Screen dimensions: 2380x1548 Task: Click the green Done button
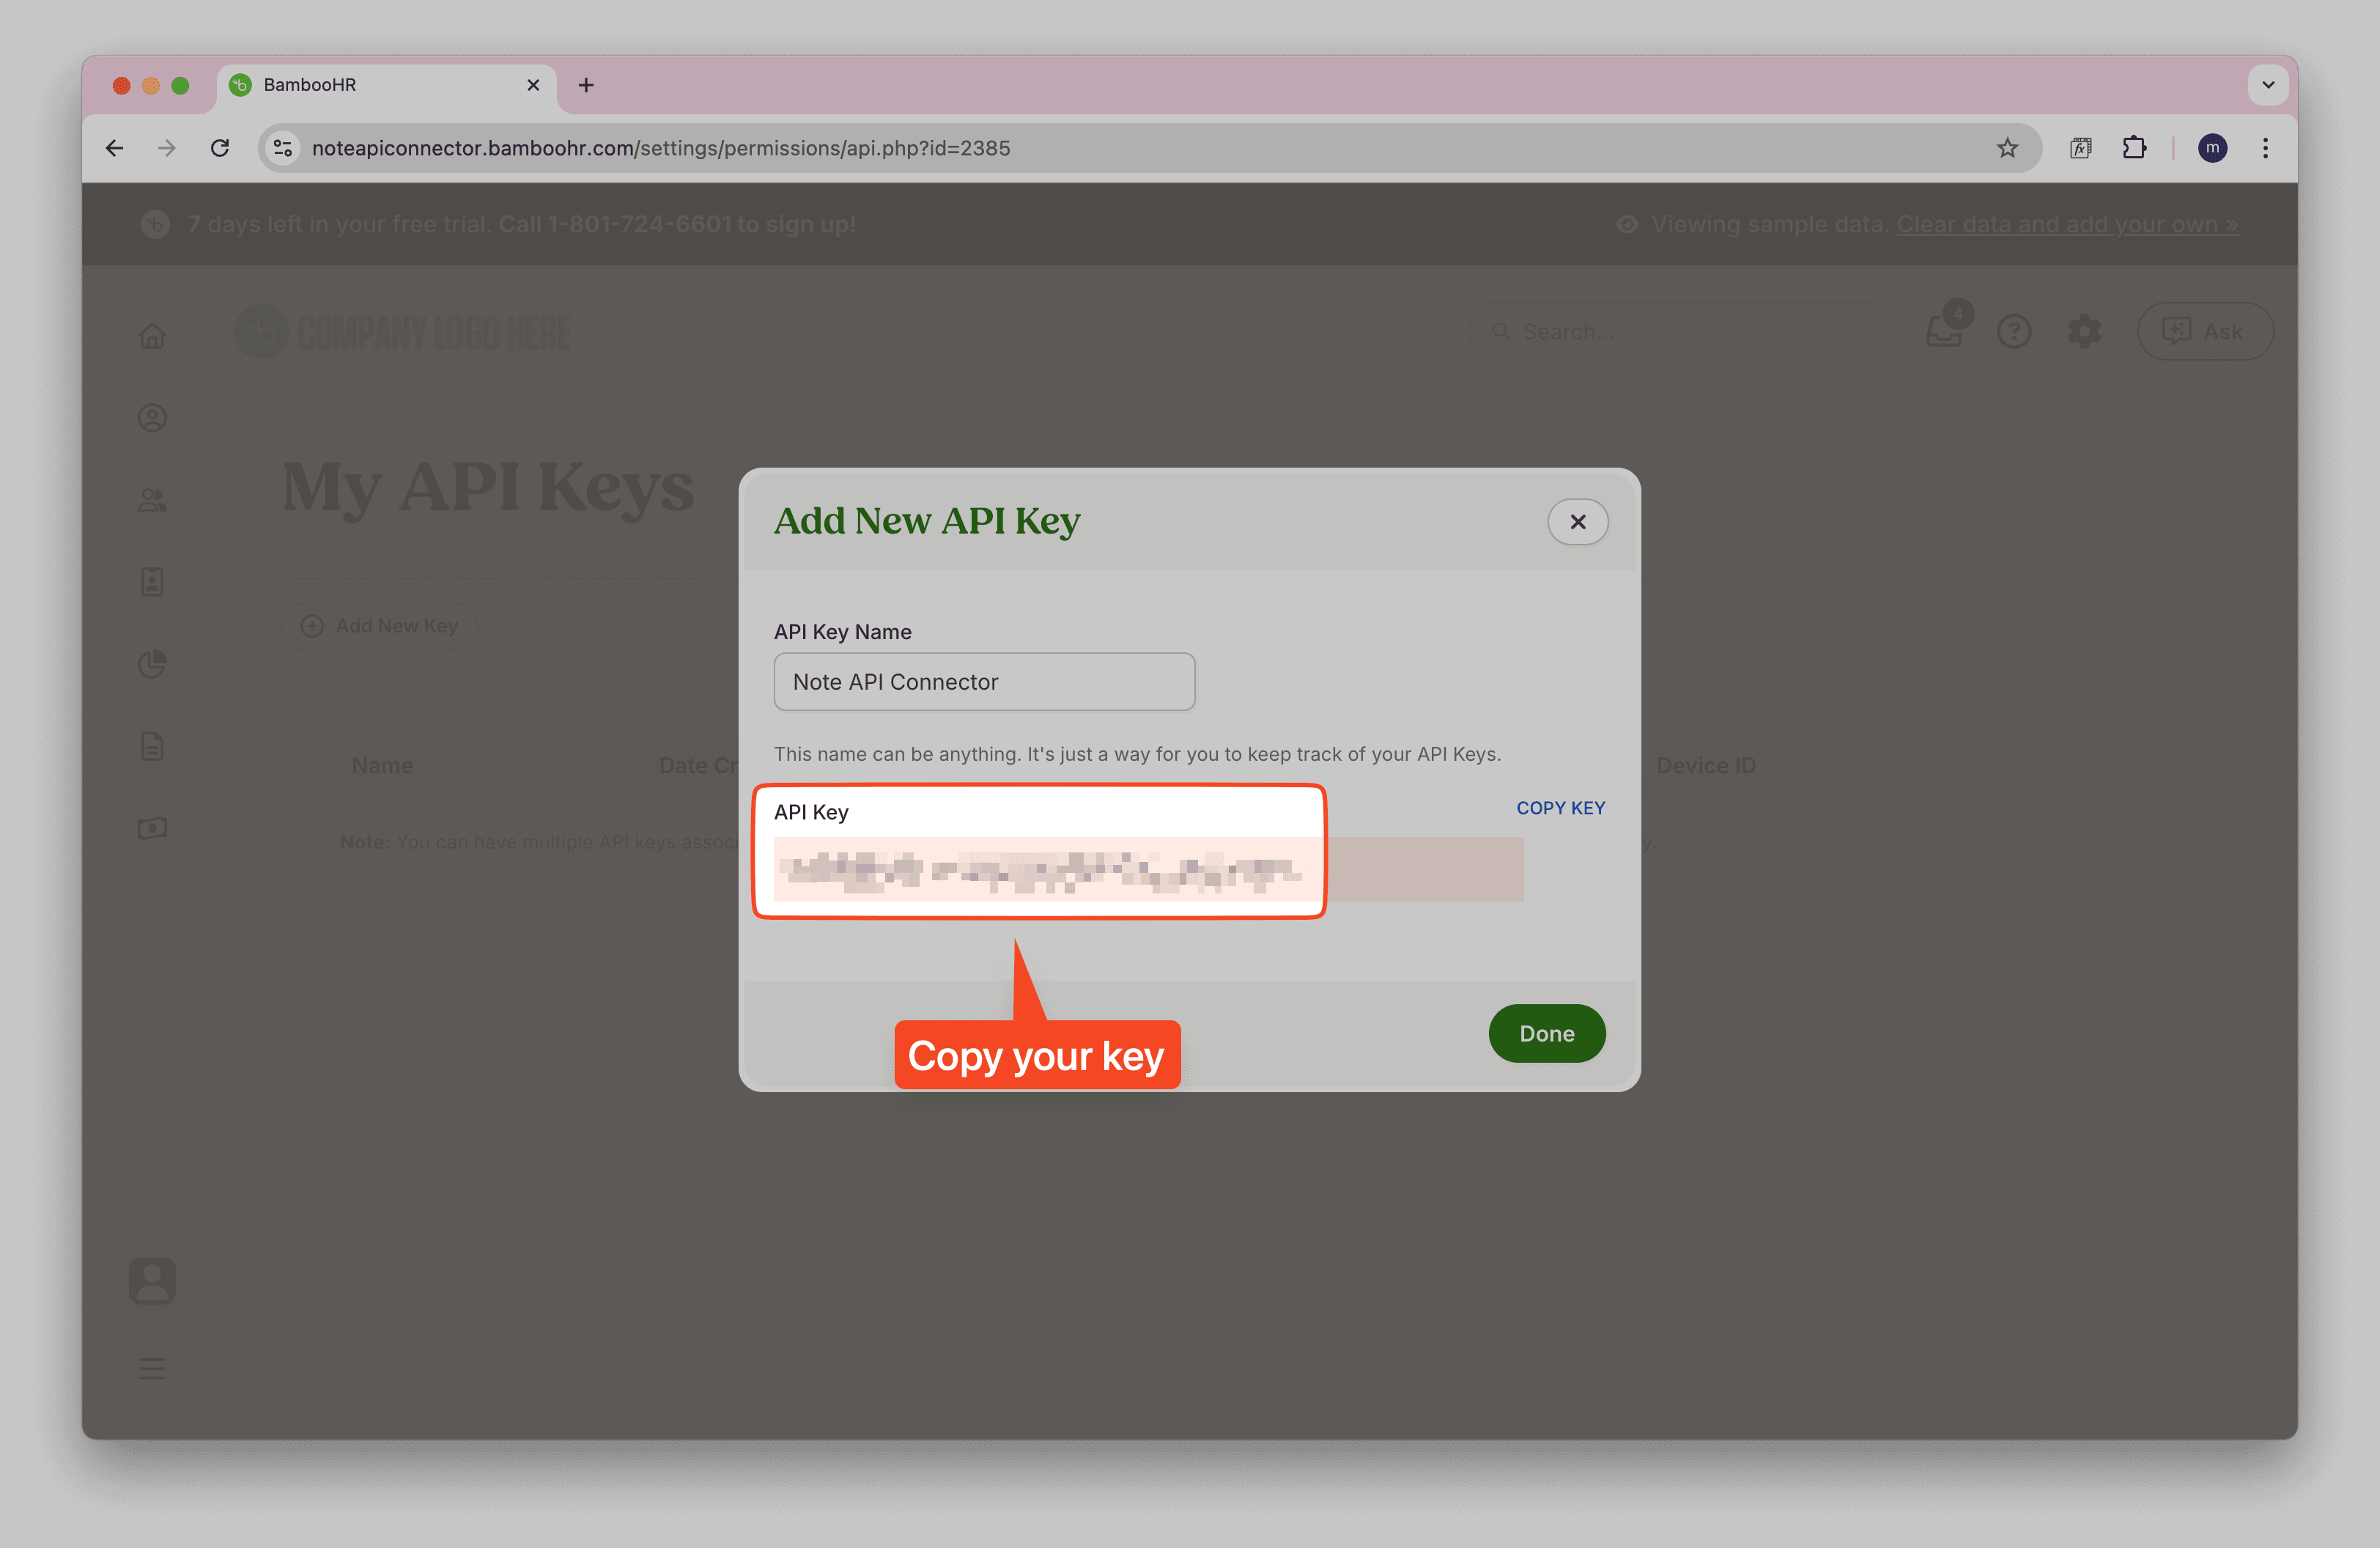[1546, 1033]
